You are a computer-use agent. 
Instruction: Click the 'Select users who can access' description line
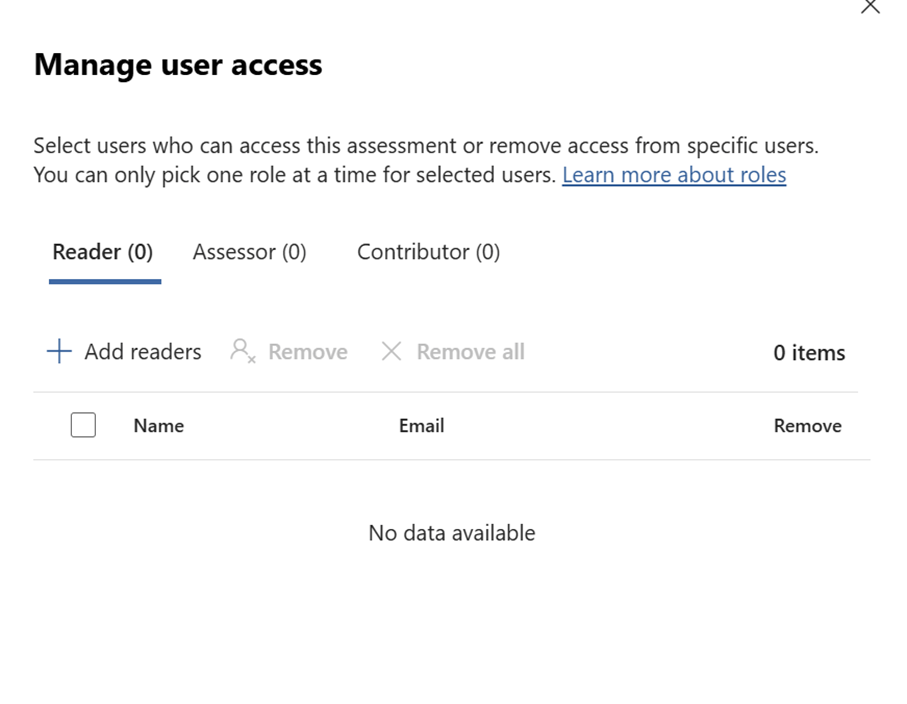click(x=425, y=146)
